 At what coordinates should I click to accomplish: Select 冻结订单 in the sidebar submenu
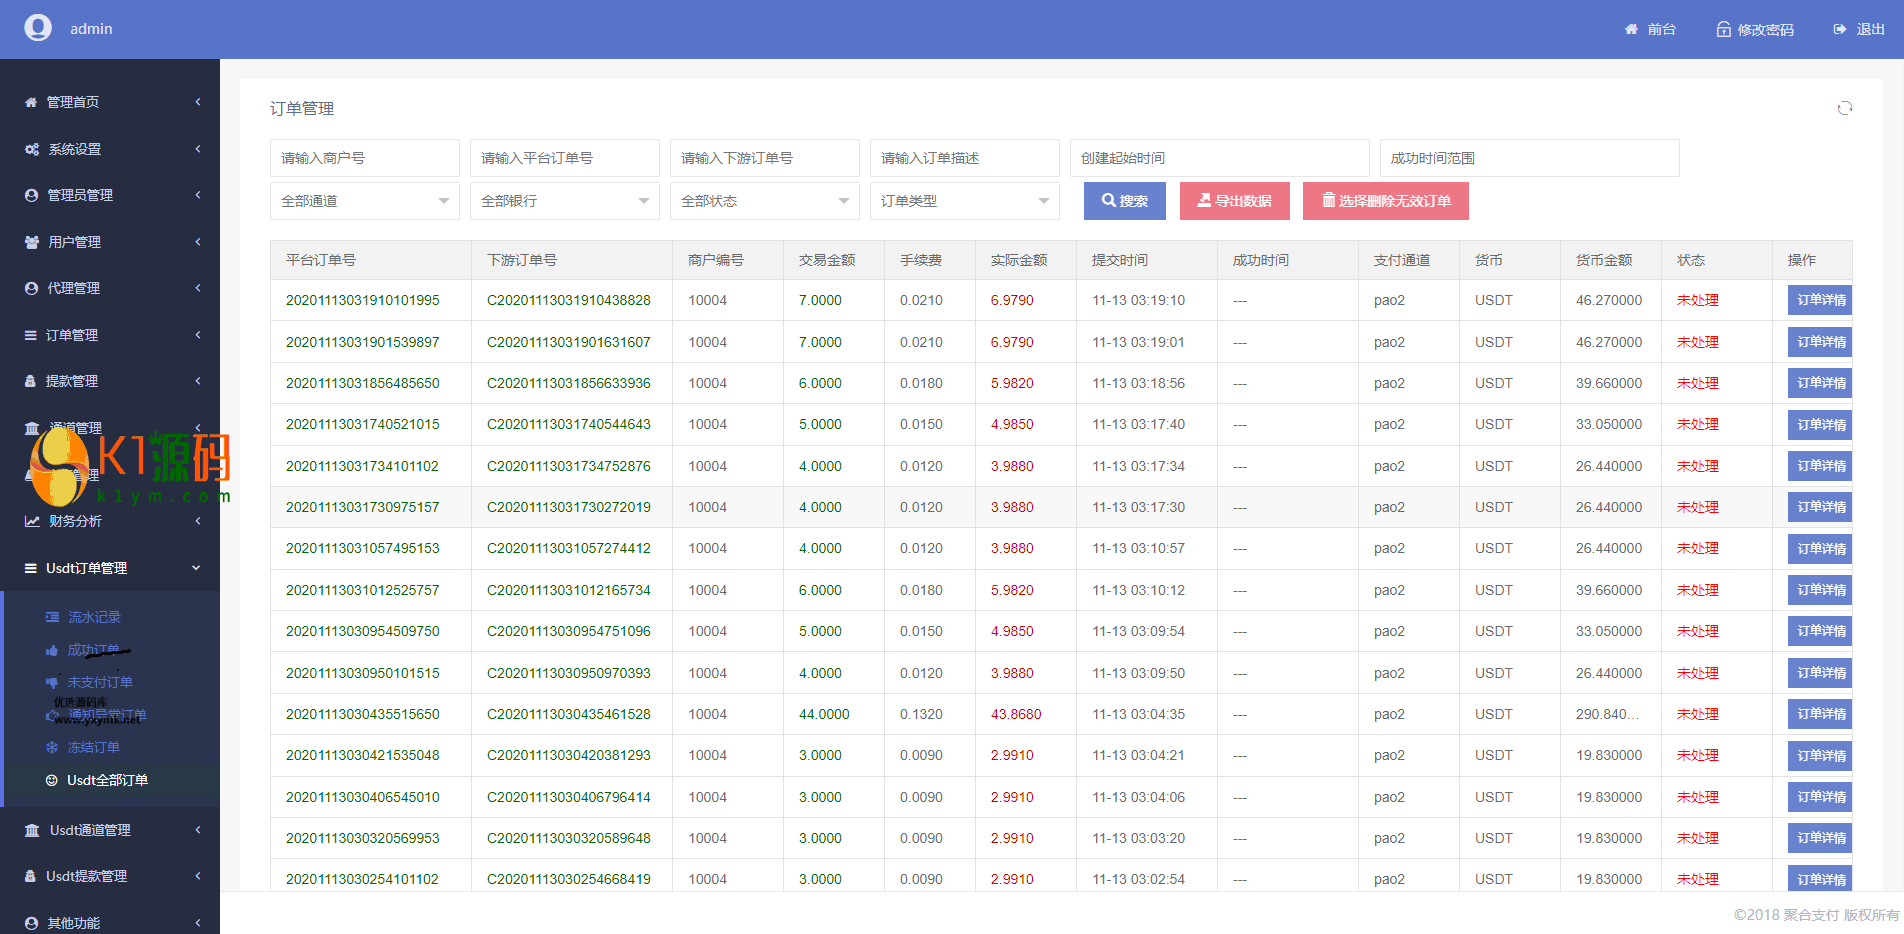point(93,747)
